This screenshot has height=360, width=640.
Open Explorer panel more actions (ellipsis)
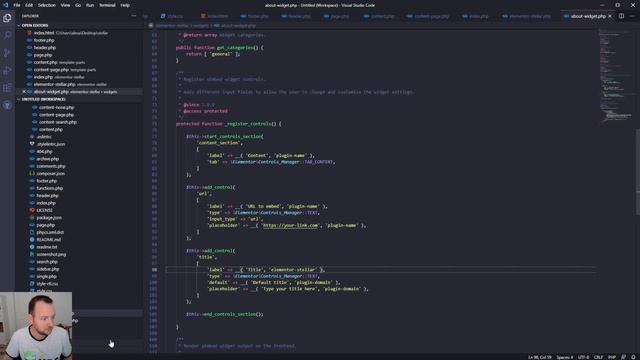coord(134,16)
